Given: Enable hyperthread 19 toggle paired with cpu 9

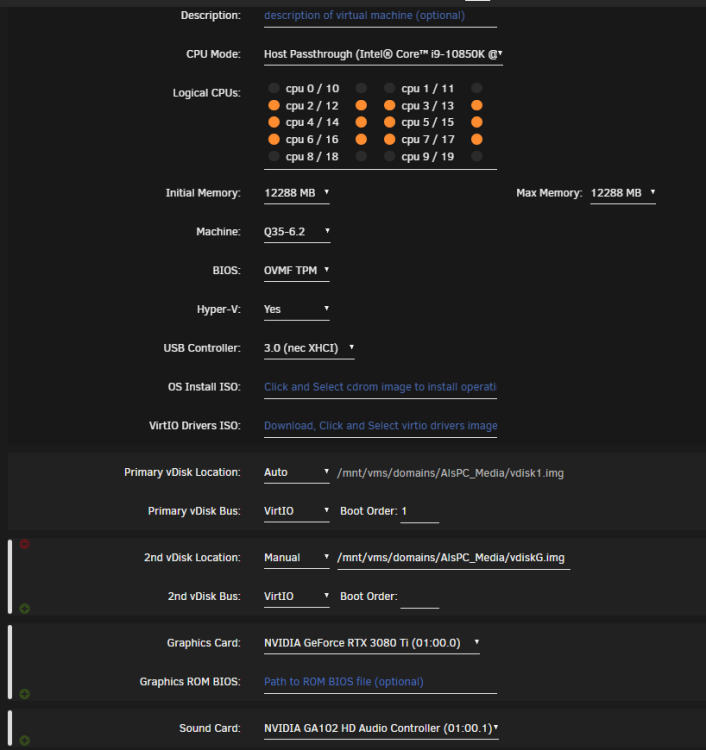Looking at the screenshot, I should pyautogui.click(x=476, y=156).
